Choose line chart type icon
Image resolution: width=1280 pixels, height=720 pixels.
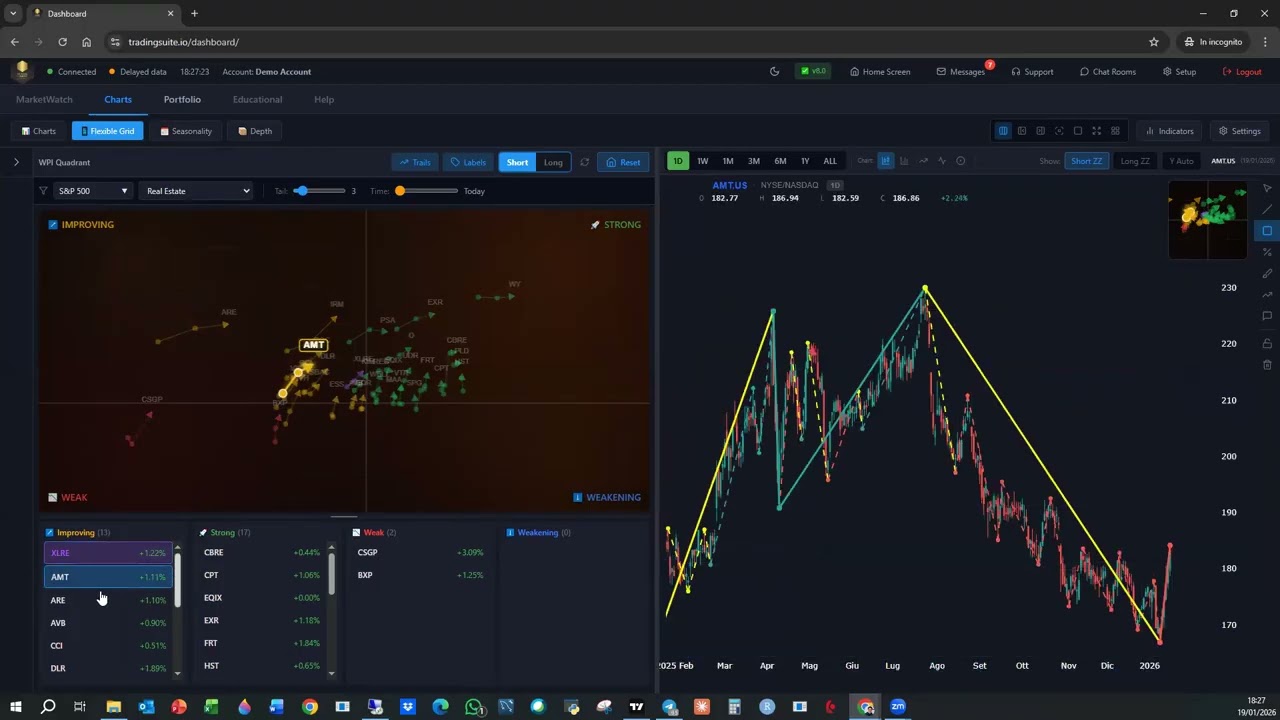click(923, 161)
